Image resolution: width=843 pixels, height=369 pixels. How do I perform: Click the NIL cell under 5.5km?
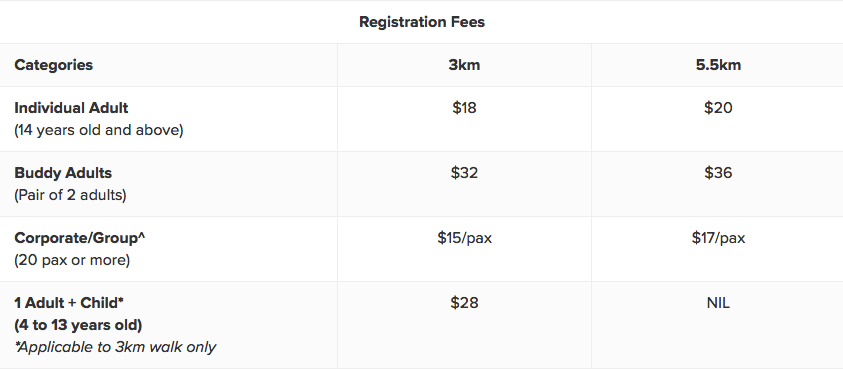click(718, 303)
